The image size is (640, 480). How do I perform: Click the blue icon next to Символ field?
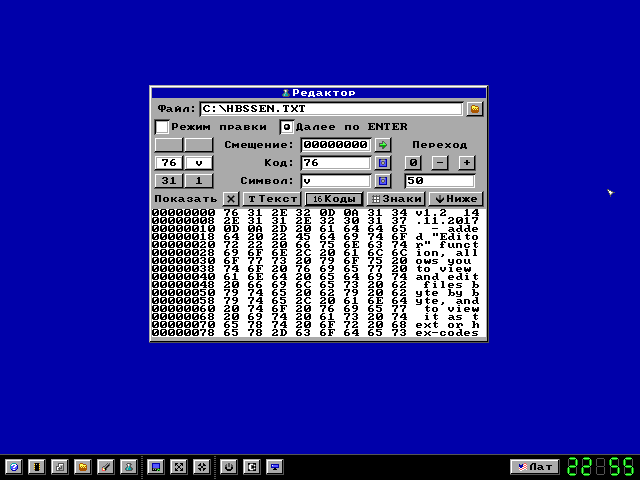pyautogui.click(x=382, y=181)
